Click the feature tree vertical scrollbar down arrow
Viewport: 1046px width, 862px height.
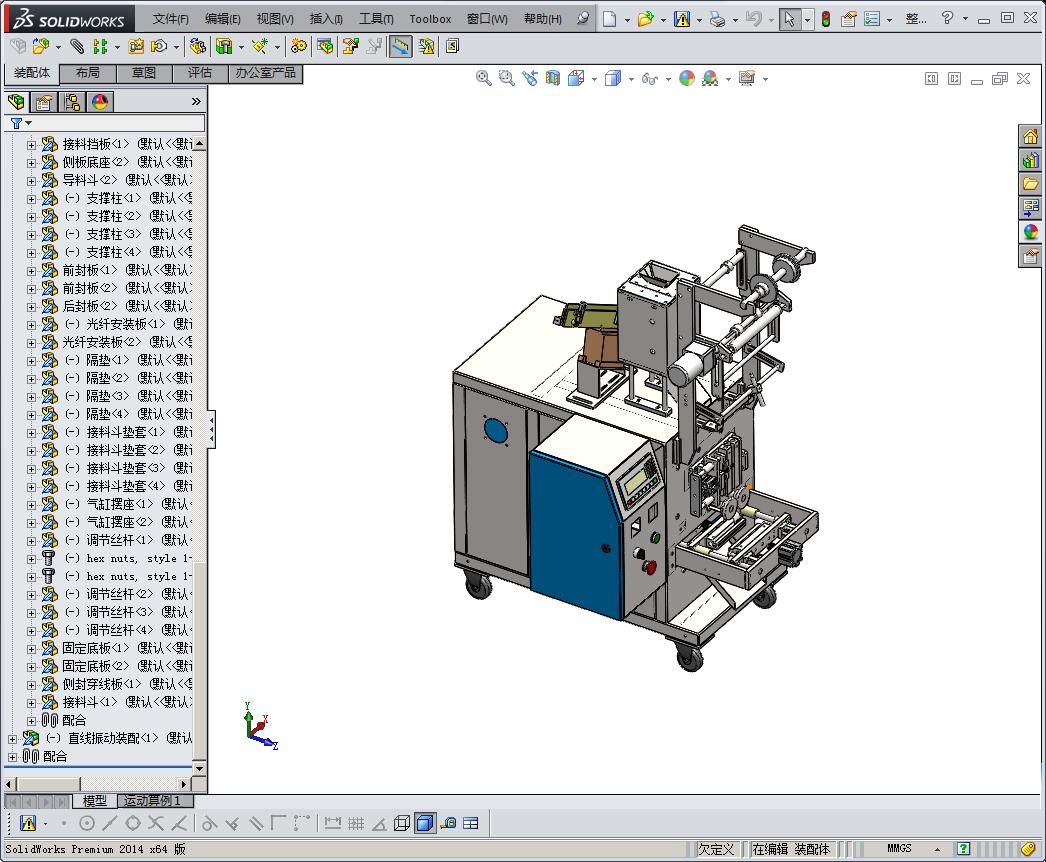199,769
